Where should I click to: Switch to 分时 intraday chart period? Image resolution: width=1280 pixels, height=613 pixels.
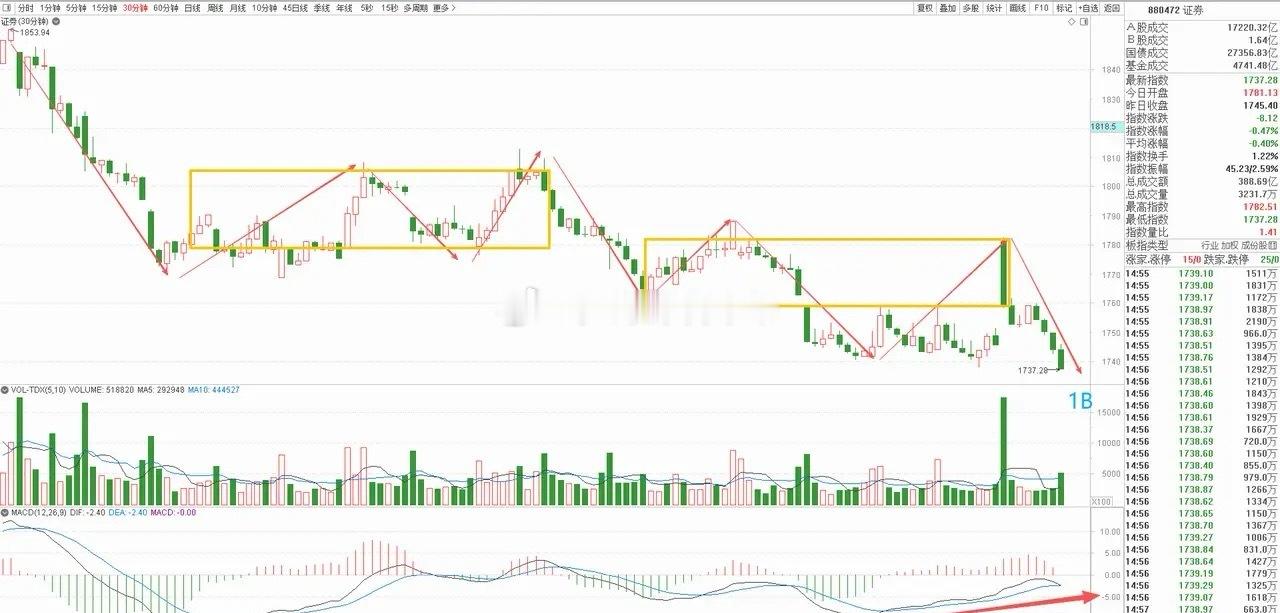(25, 7)
